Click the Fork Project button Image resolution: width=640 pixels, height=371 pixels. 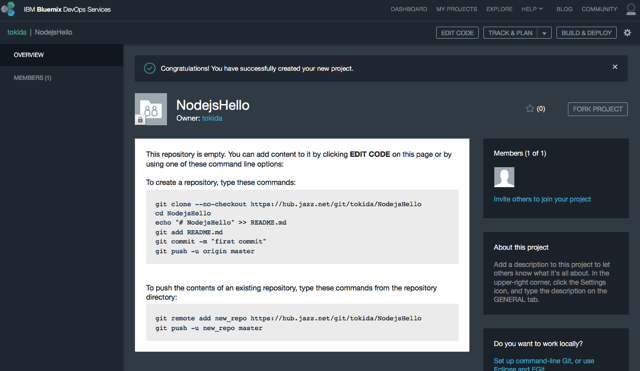pos(598,109)
